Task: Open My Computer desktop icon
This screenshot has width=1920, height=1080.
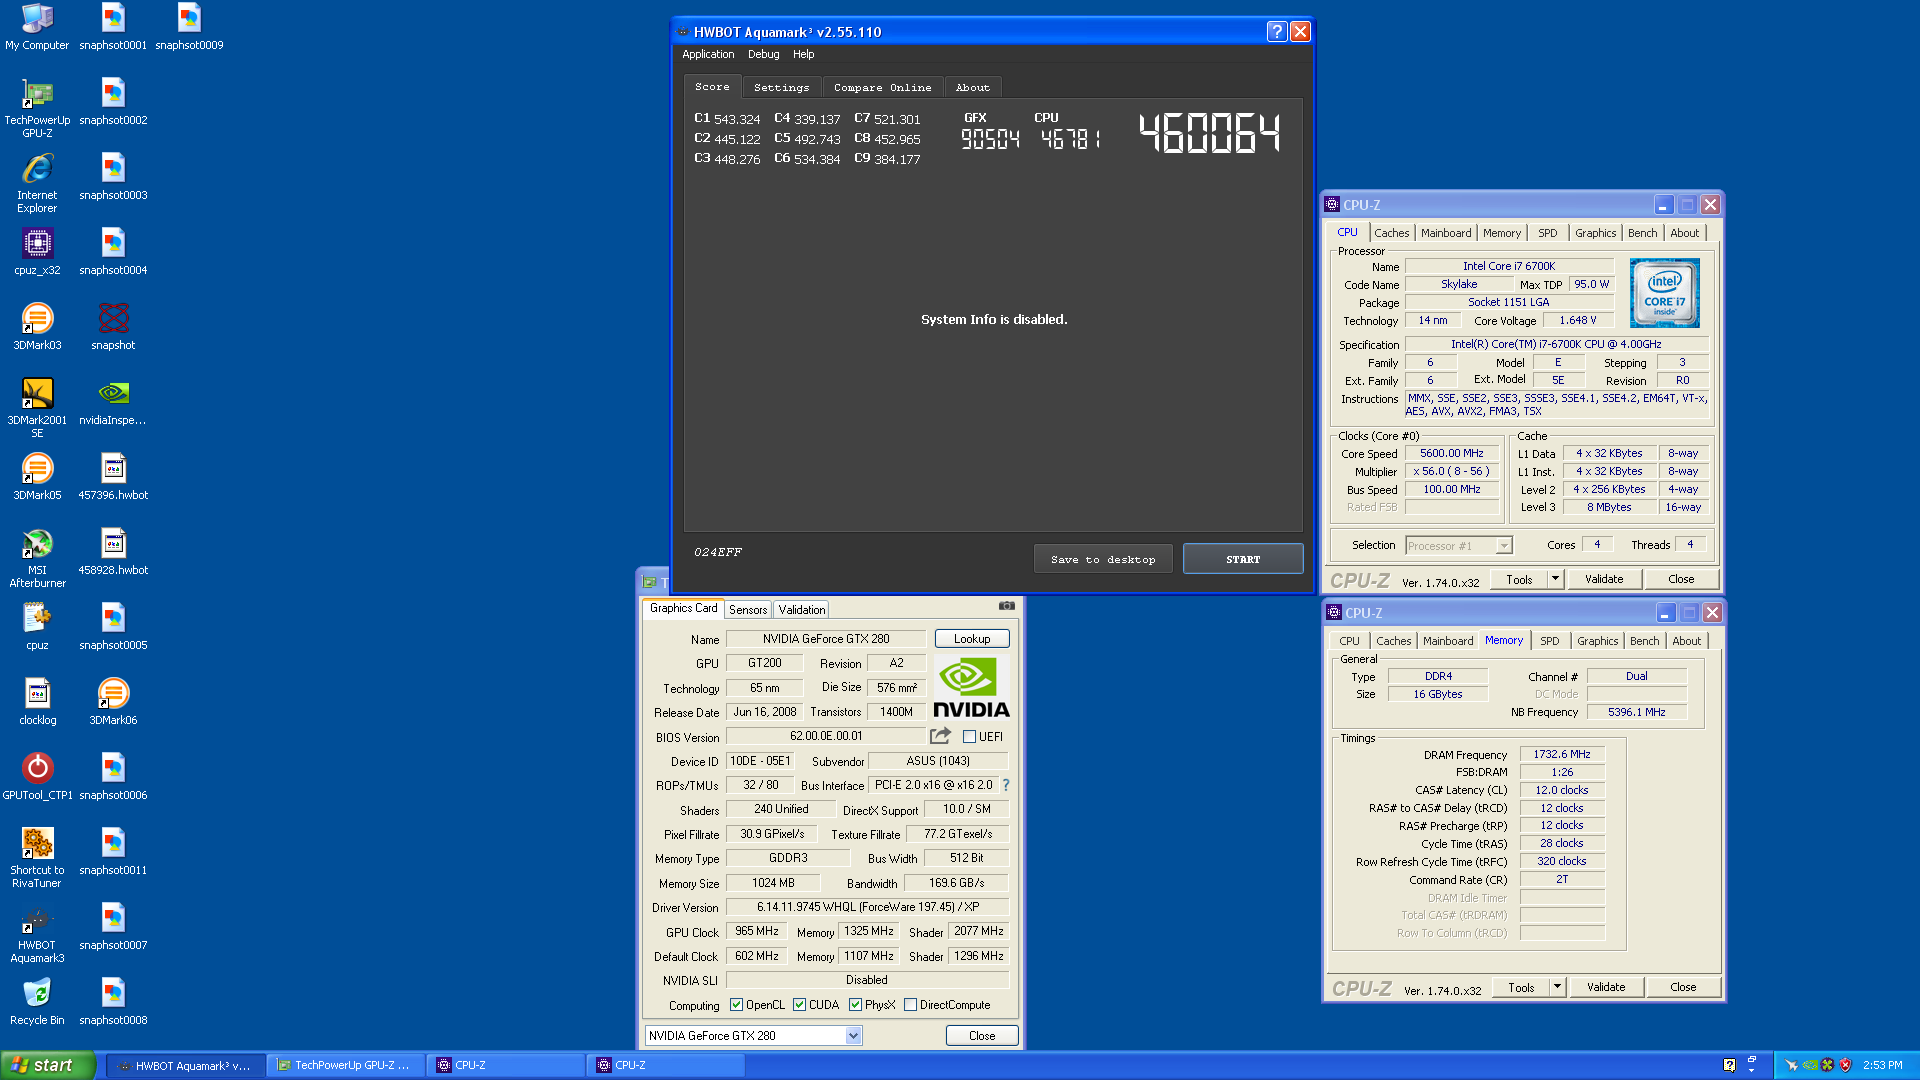Action: 37,27
